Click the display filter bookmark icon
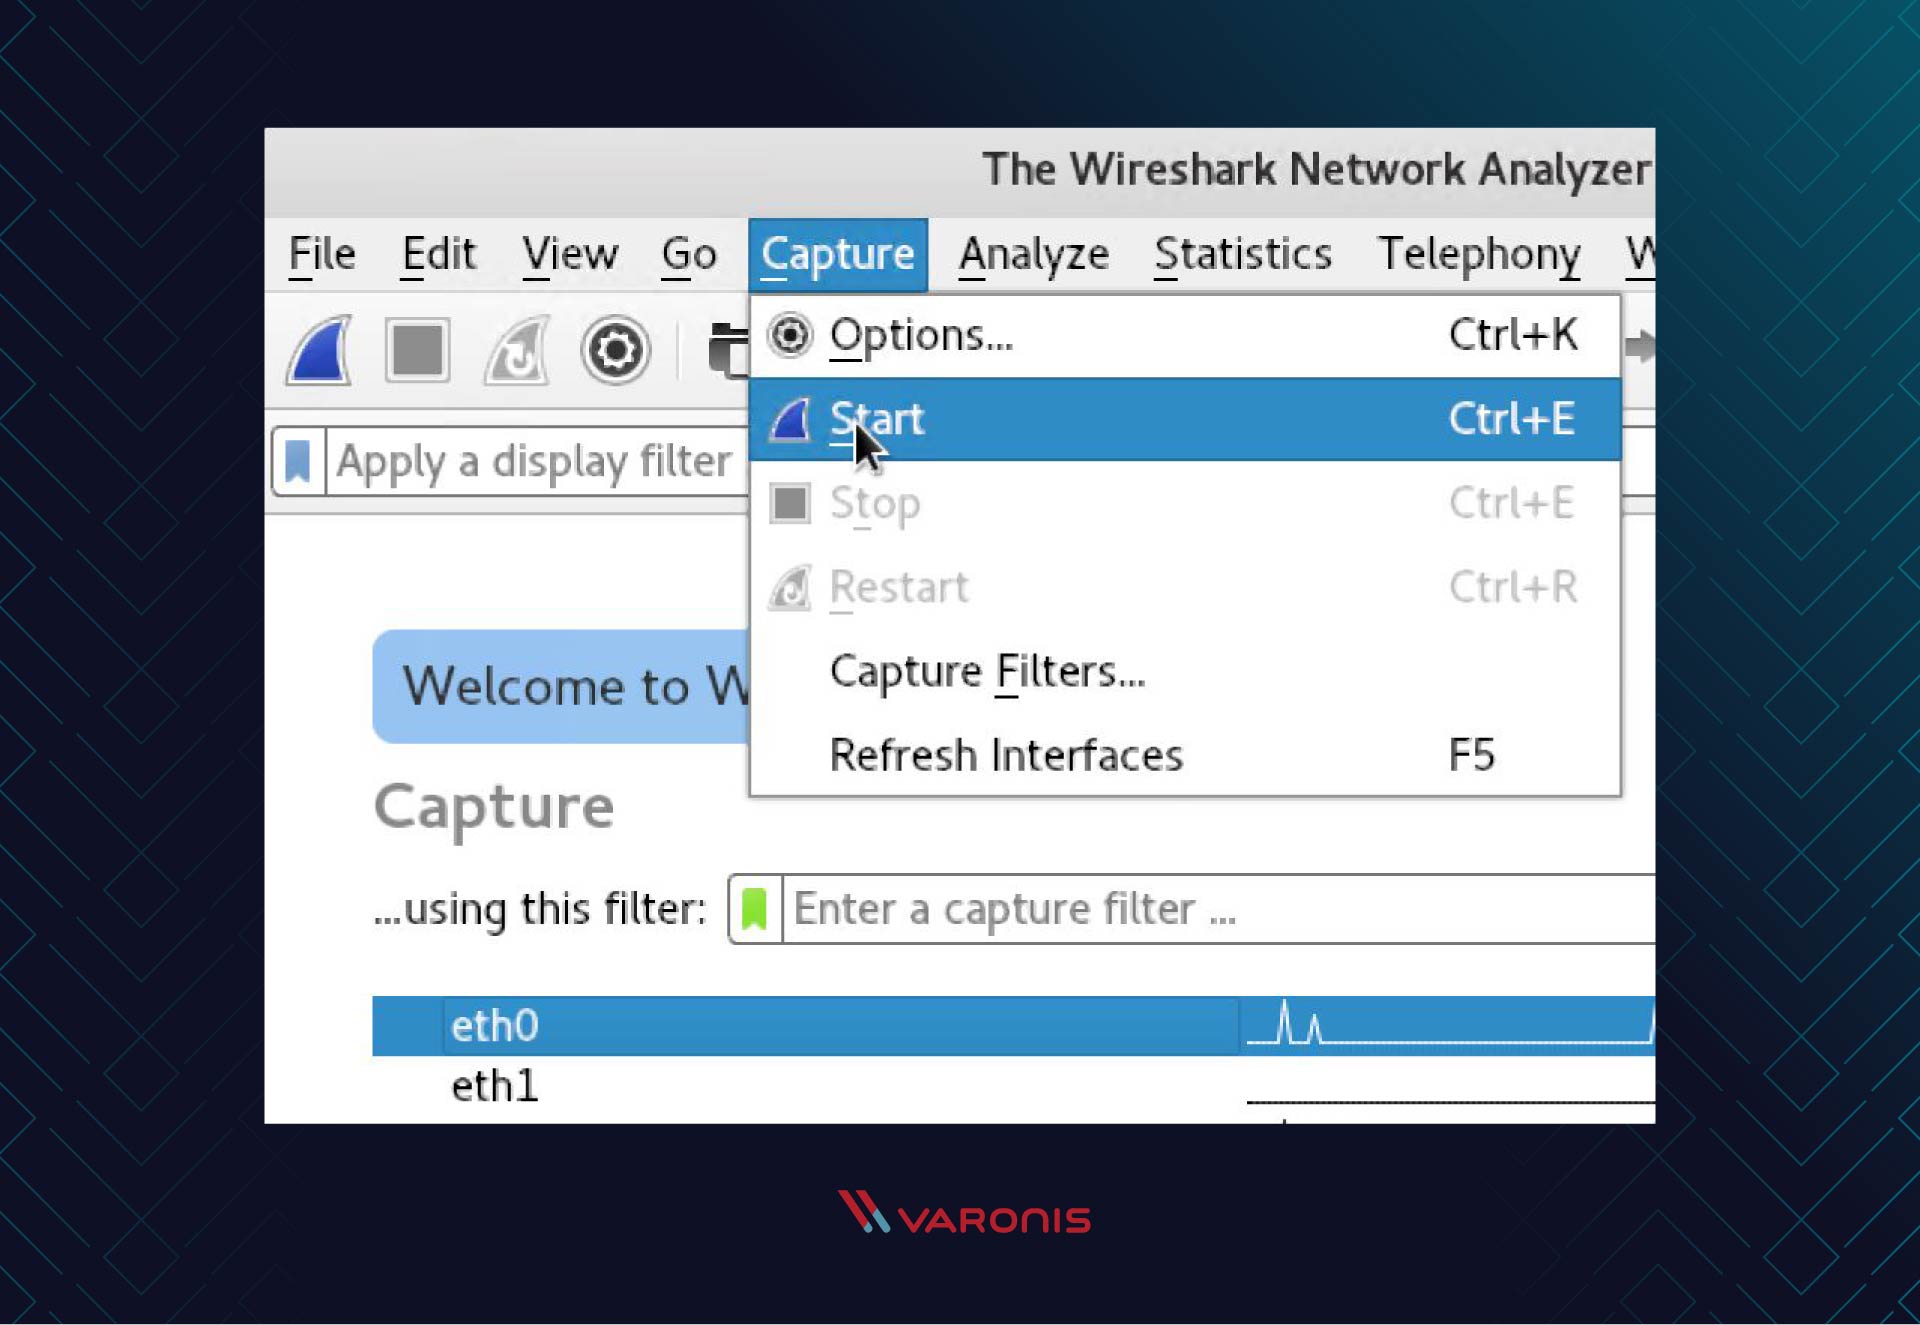The image size is (1920, 1325). 298,461
